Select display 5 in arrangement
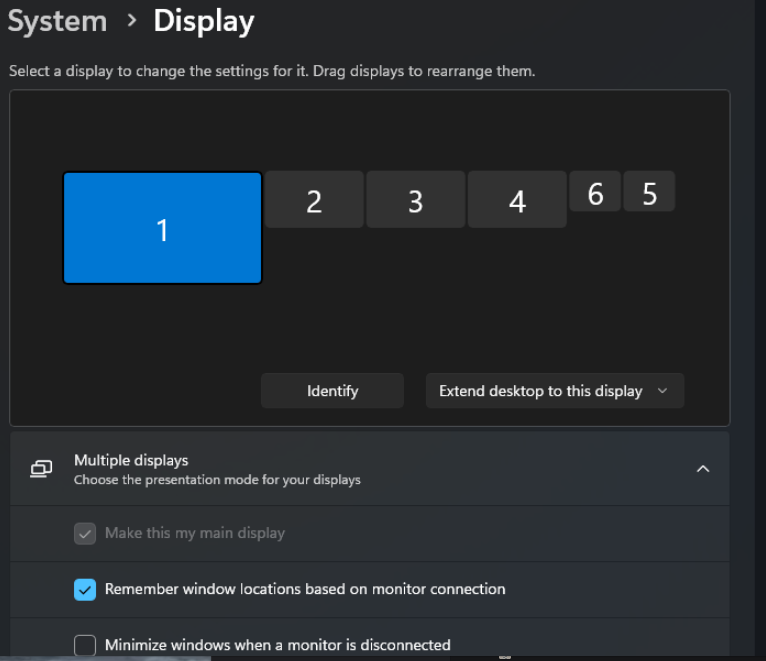Image resolution: width=766 pixels, height=661 pixels. pos(649,191)
